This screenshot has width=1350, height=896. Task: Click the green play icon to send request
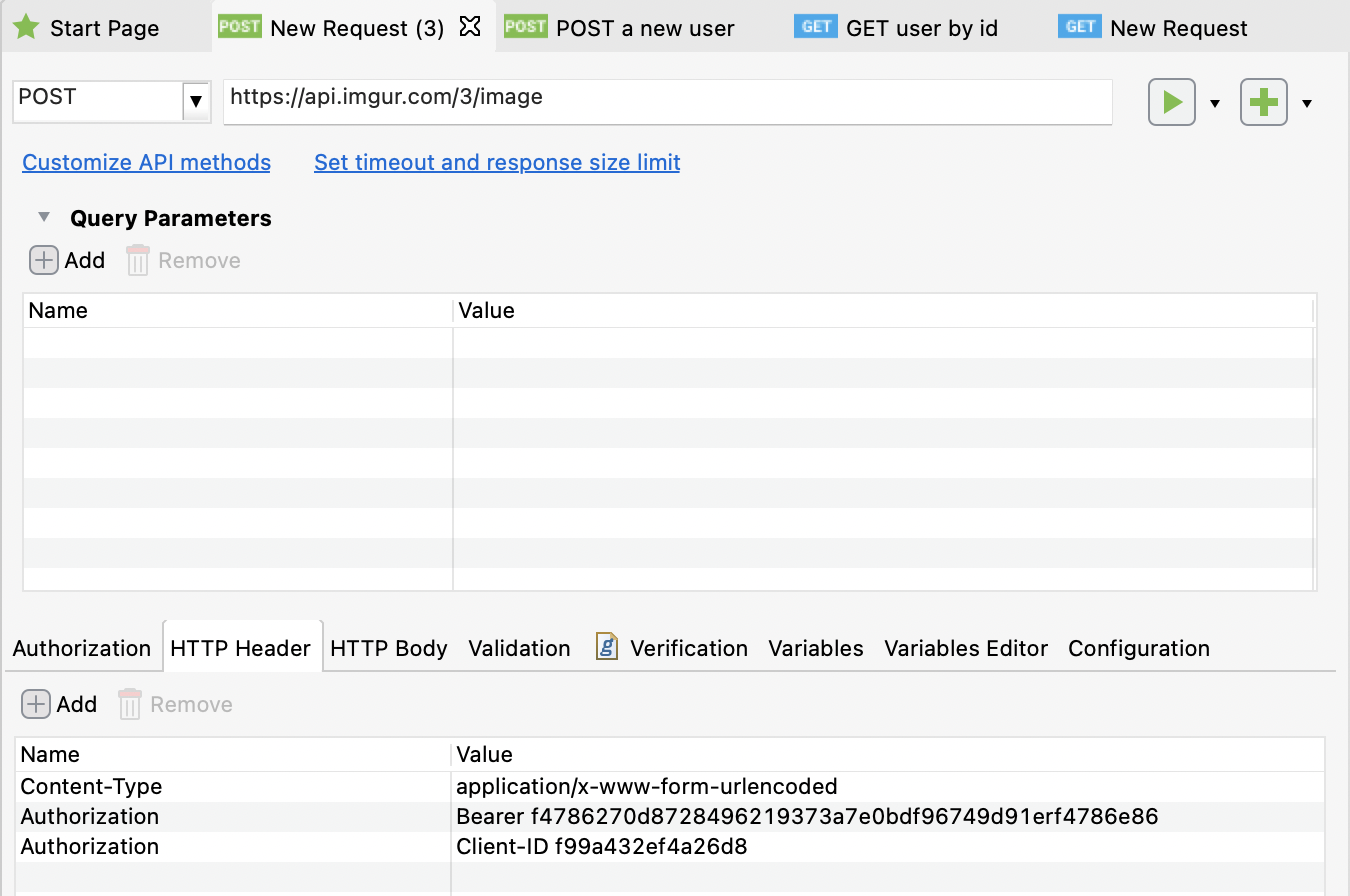[1171, 102]
